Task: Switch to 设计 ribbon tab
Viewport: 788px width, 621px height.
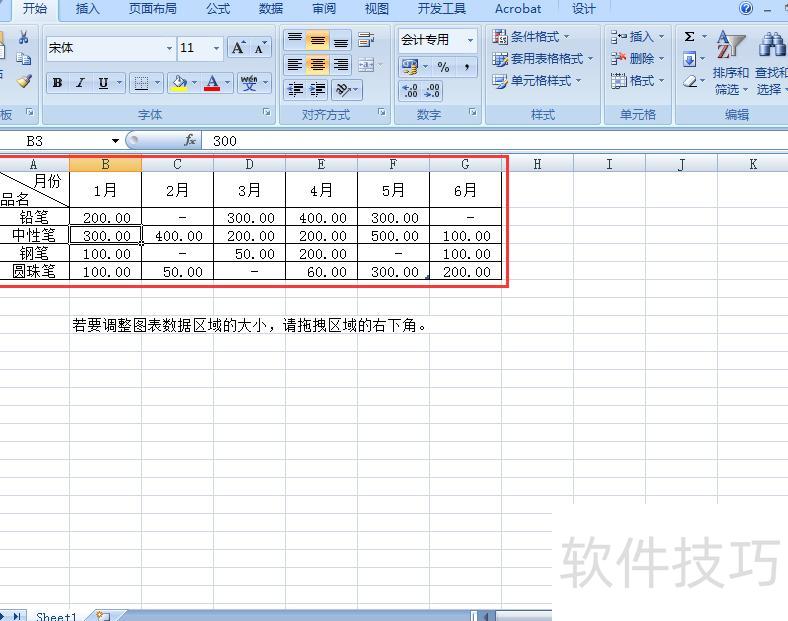Action: (x=583, y=9)
